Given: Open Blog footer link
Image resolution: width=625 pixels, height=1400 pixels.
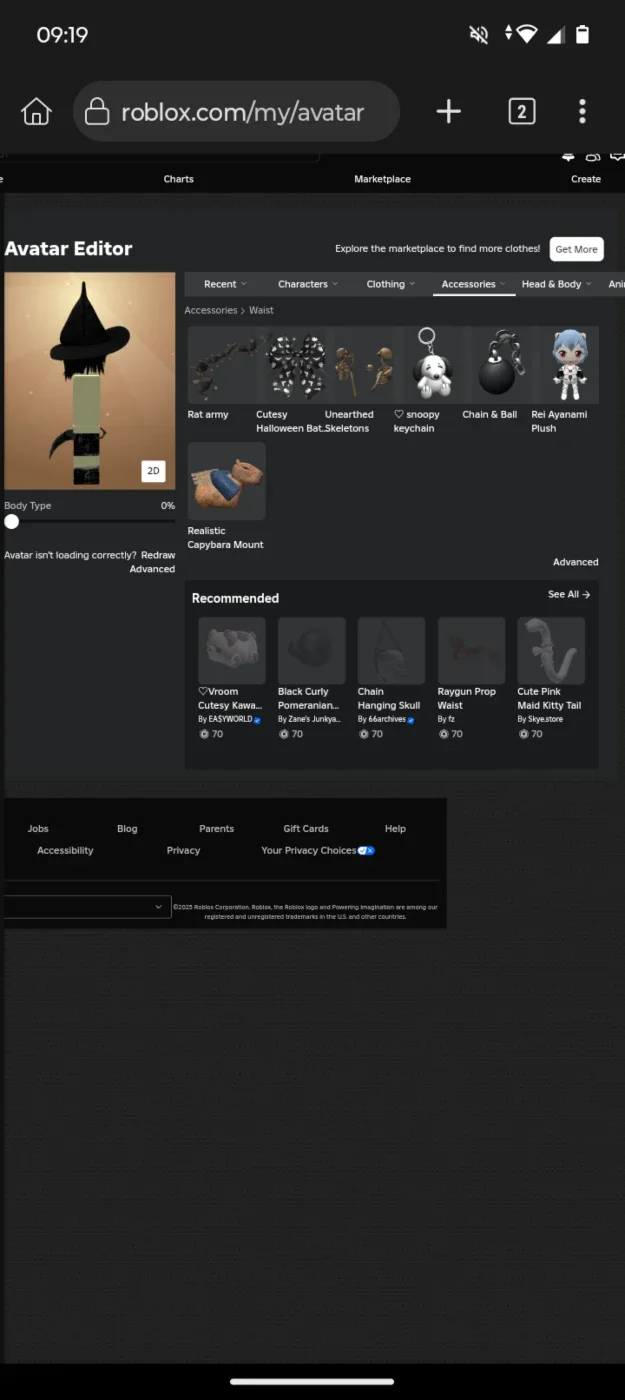Looking at the screenshot, I should 127,829.
